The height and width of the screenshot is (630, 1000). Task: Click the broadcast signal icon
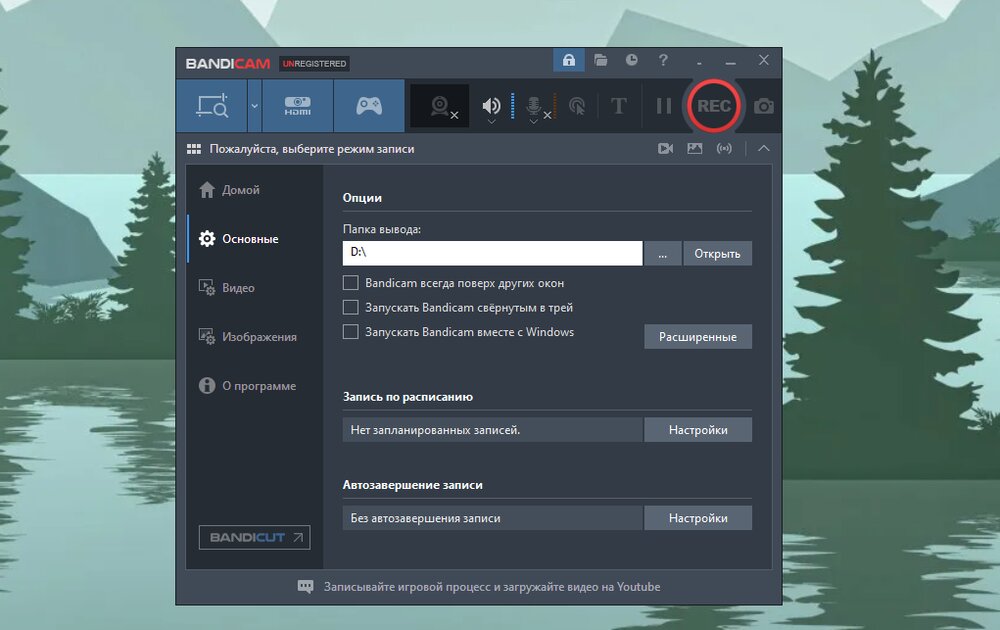coord(724,149)
